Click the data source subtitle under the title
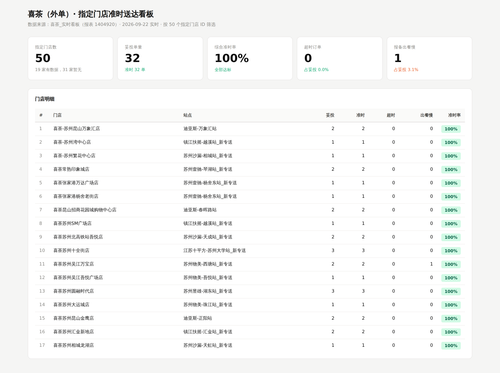 click(122, 24)
